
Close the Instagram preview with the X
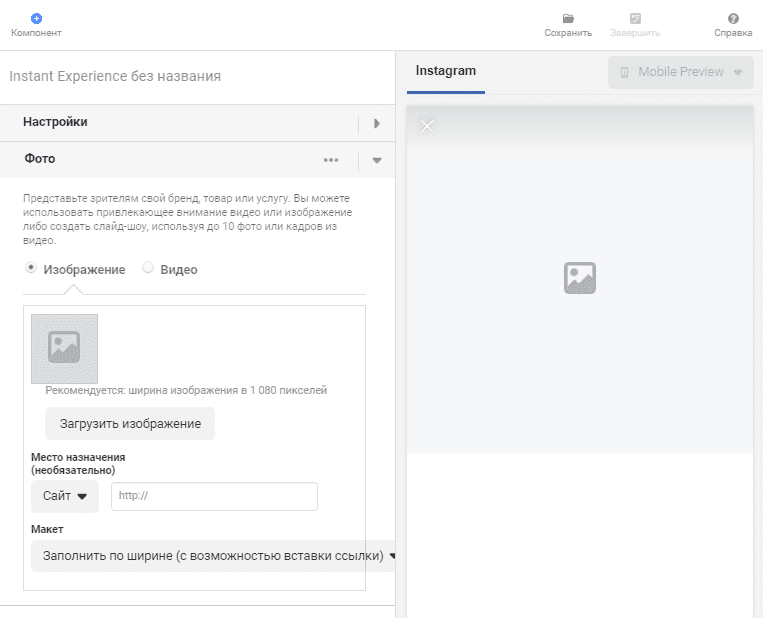pos(427,126)
